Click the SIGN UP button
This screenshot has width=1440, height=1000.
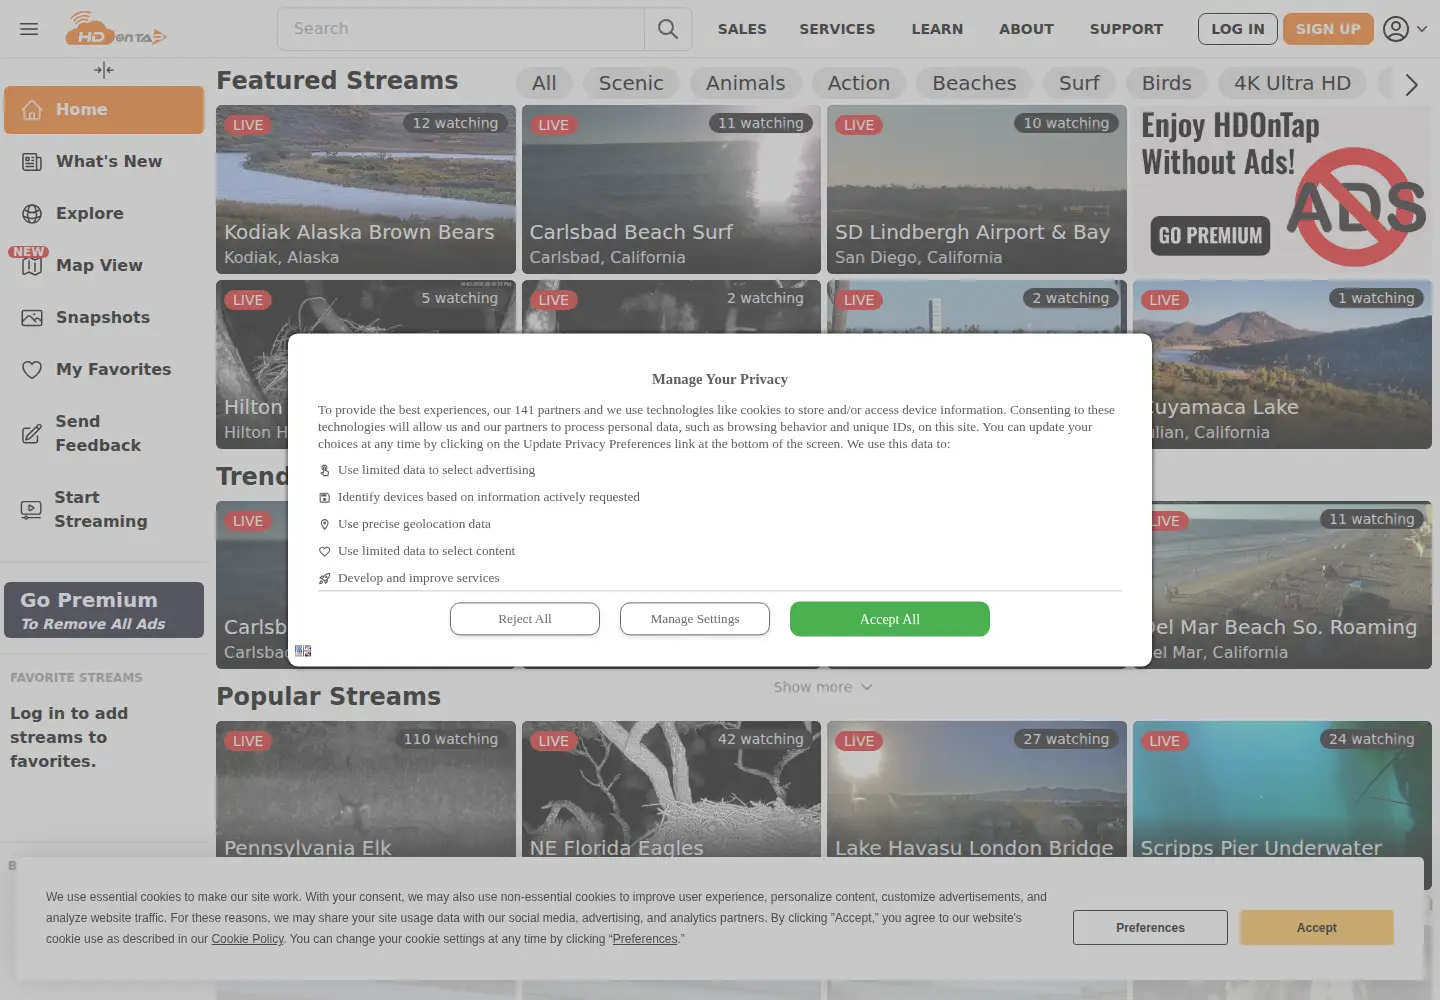coord(1328,29)
